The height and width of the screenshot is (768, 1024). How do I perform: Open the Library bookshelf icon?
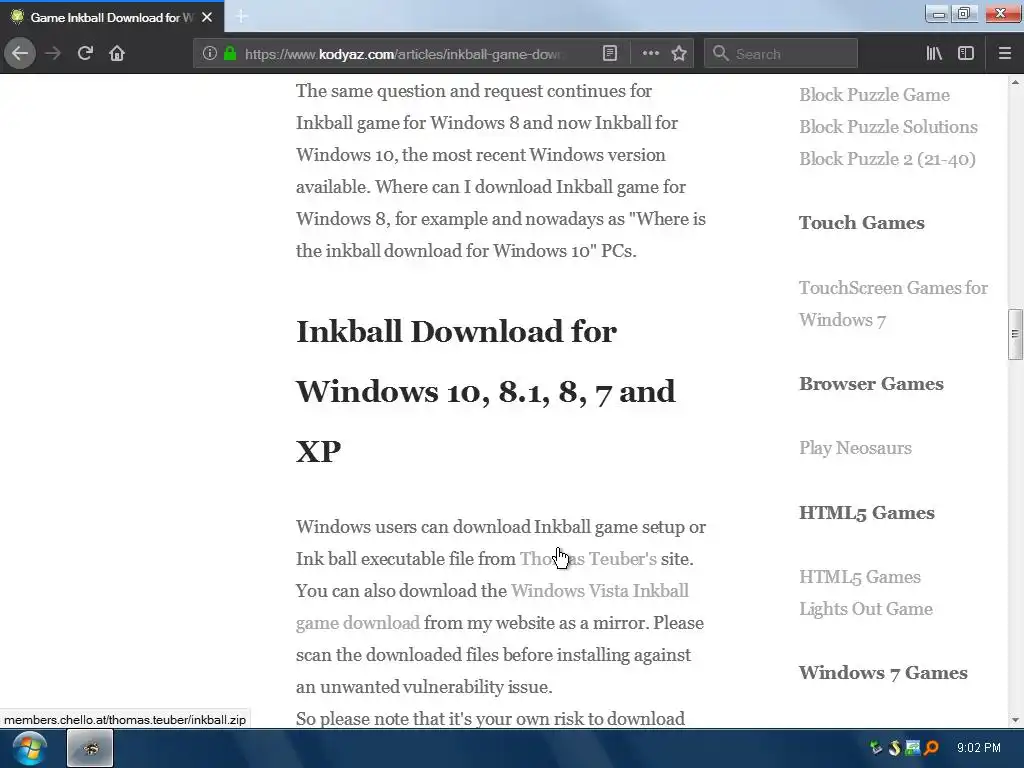click(934, 54)
